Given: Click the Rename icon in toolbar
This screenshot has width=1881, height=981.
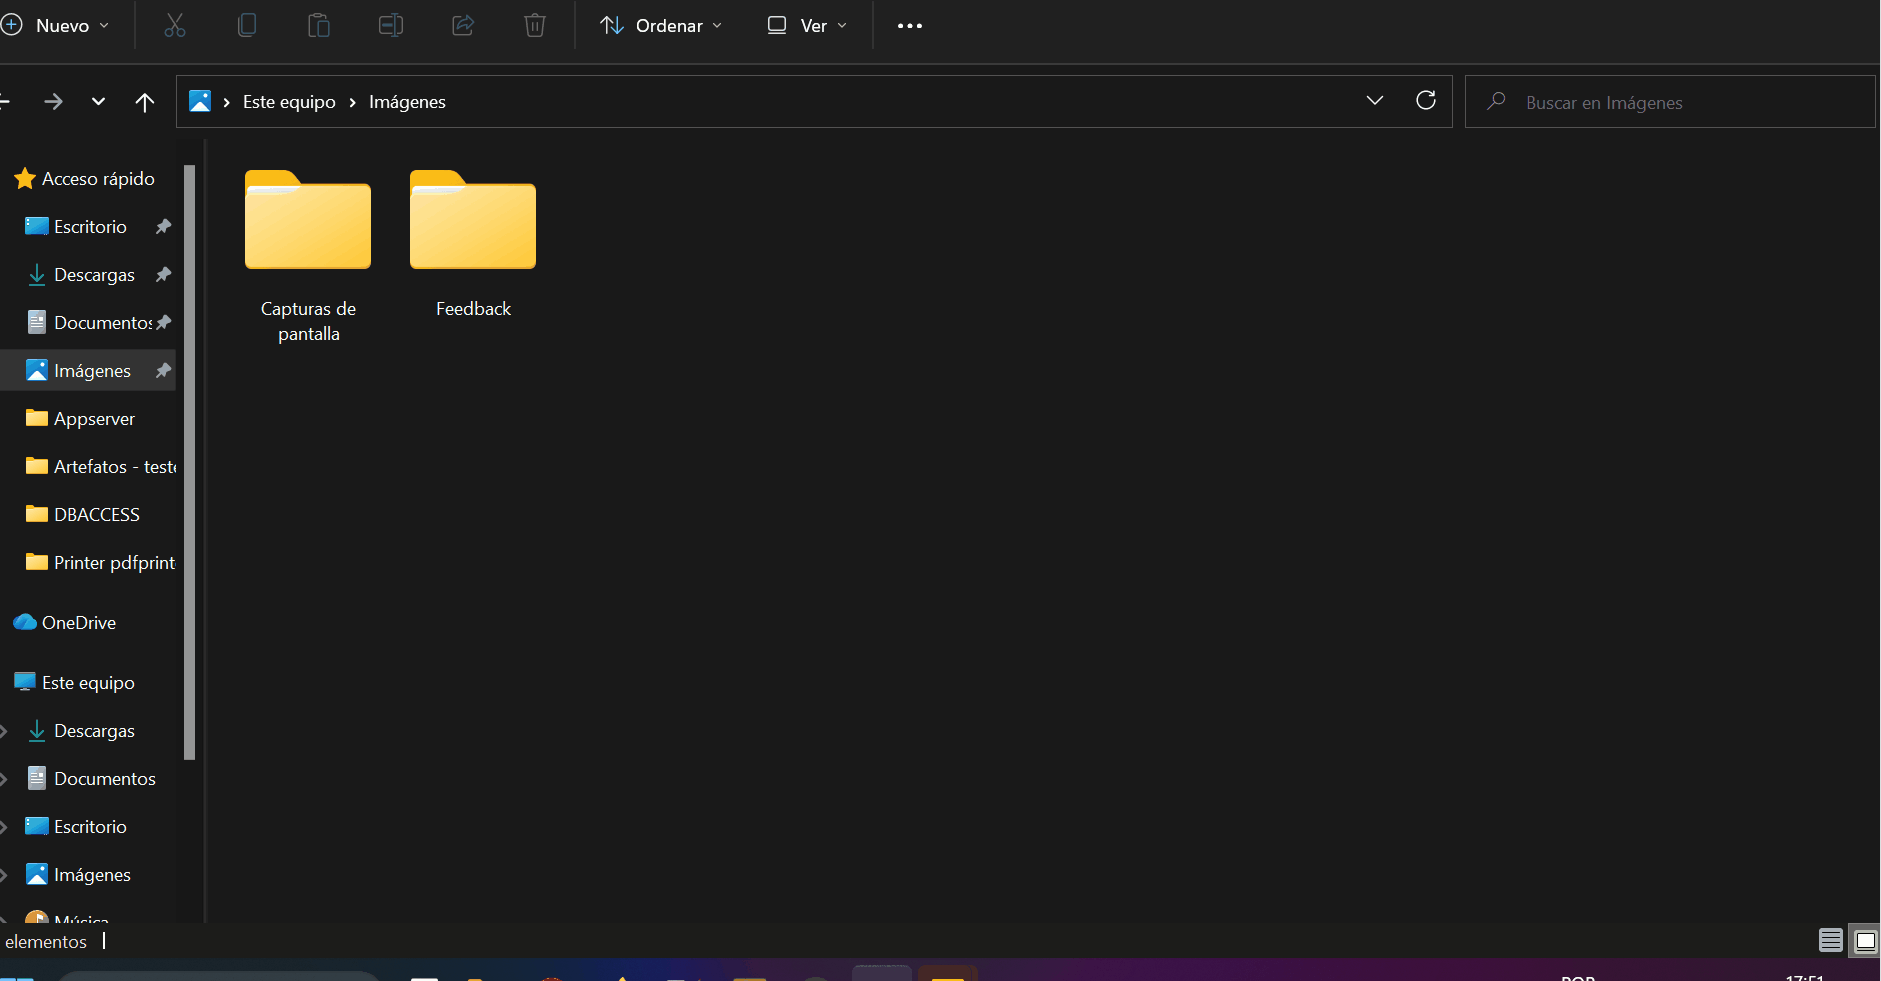Looking at the screenshot, I should pos(391,26).
